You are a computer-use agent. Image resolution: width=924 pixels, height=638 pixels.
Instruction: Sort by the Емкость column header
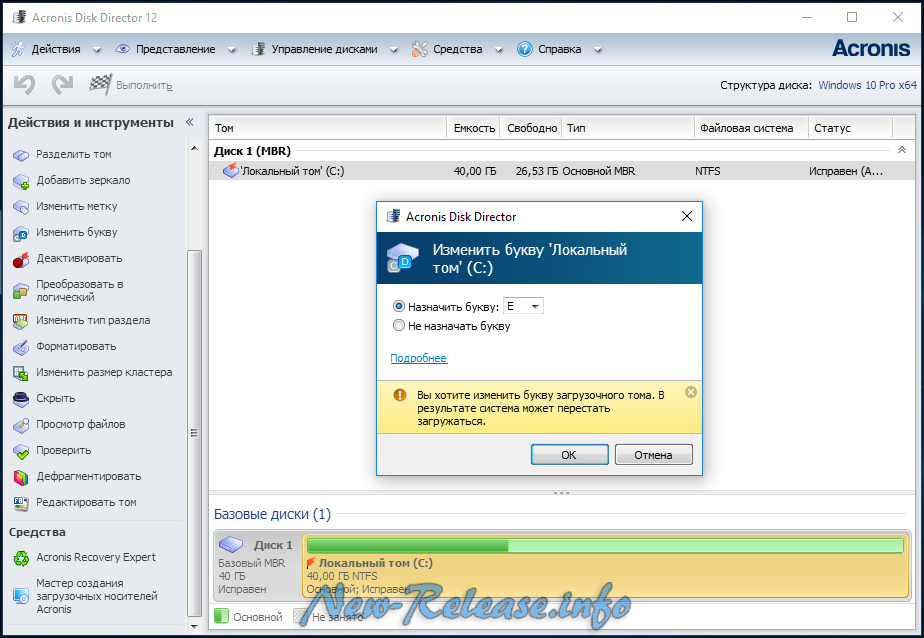473,128
